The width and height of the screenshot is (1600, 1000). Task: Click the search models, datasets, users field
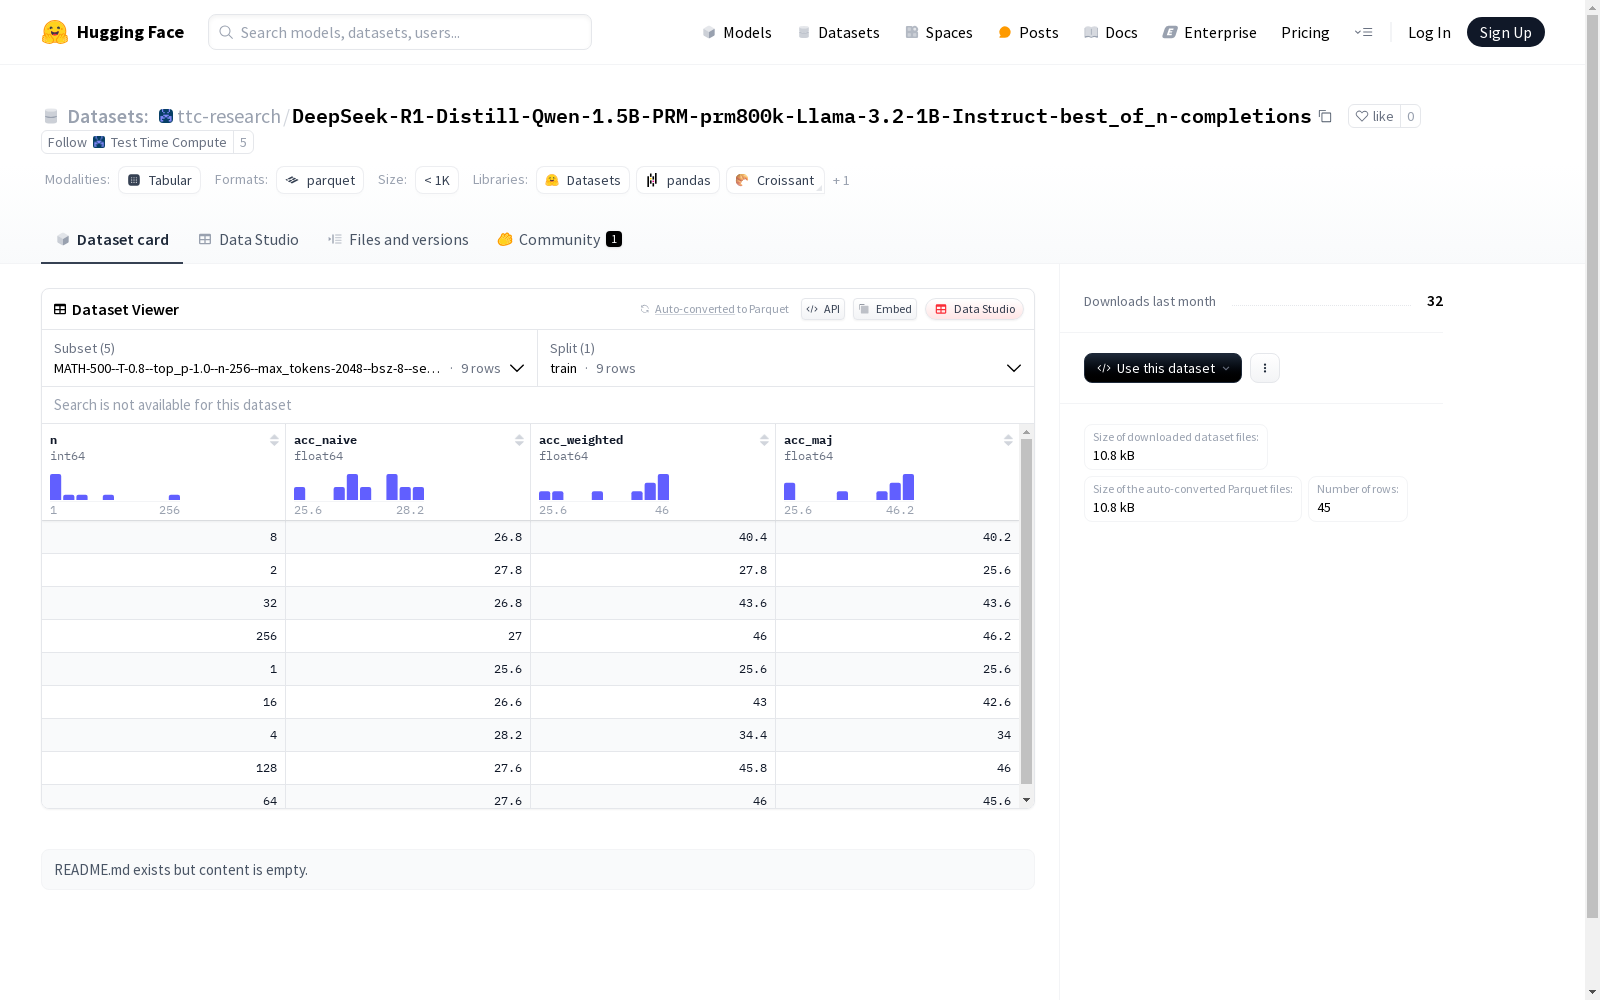400,32
